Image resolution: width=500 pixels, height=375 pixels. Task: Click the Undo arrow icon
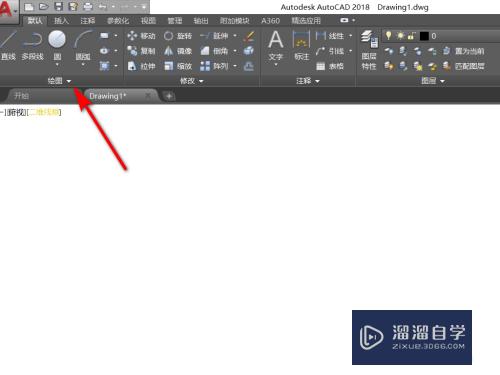click(103, 7)
